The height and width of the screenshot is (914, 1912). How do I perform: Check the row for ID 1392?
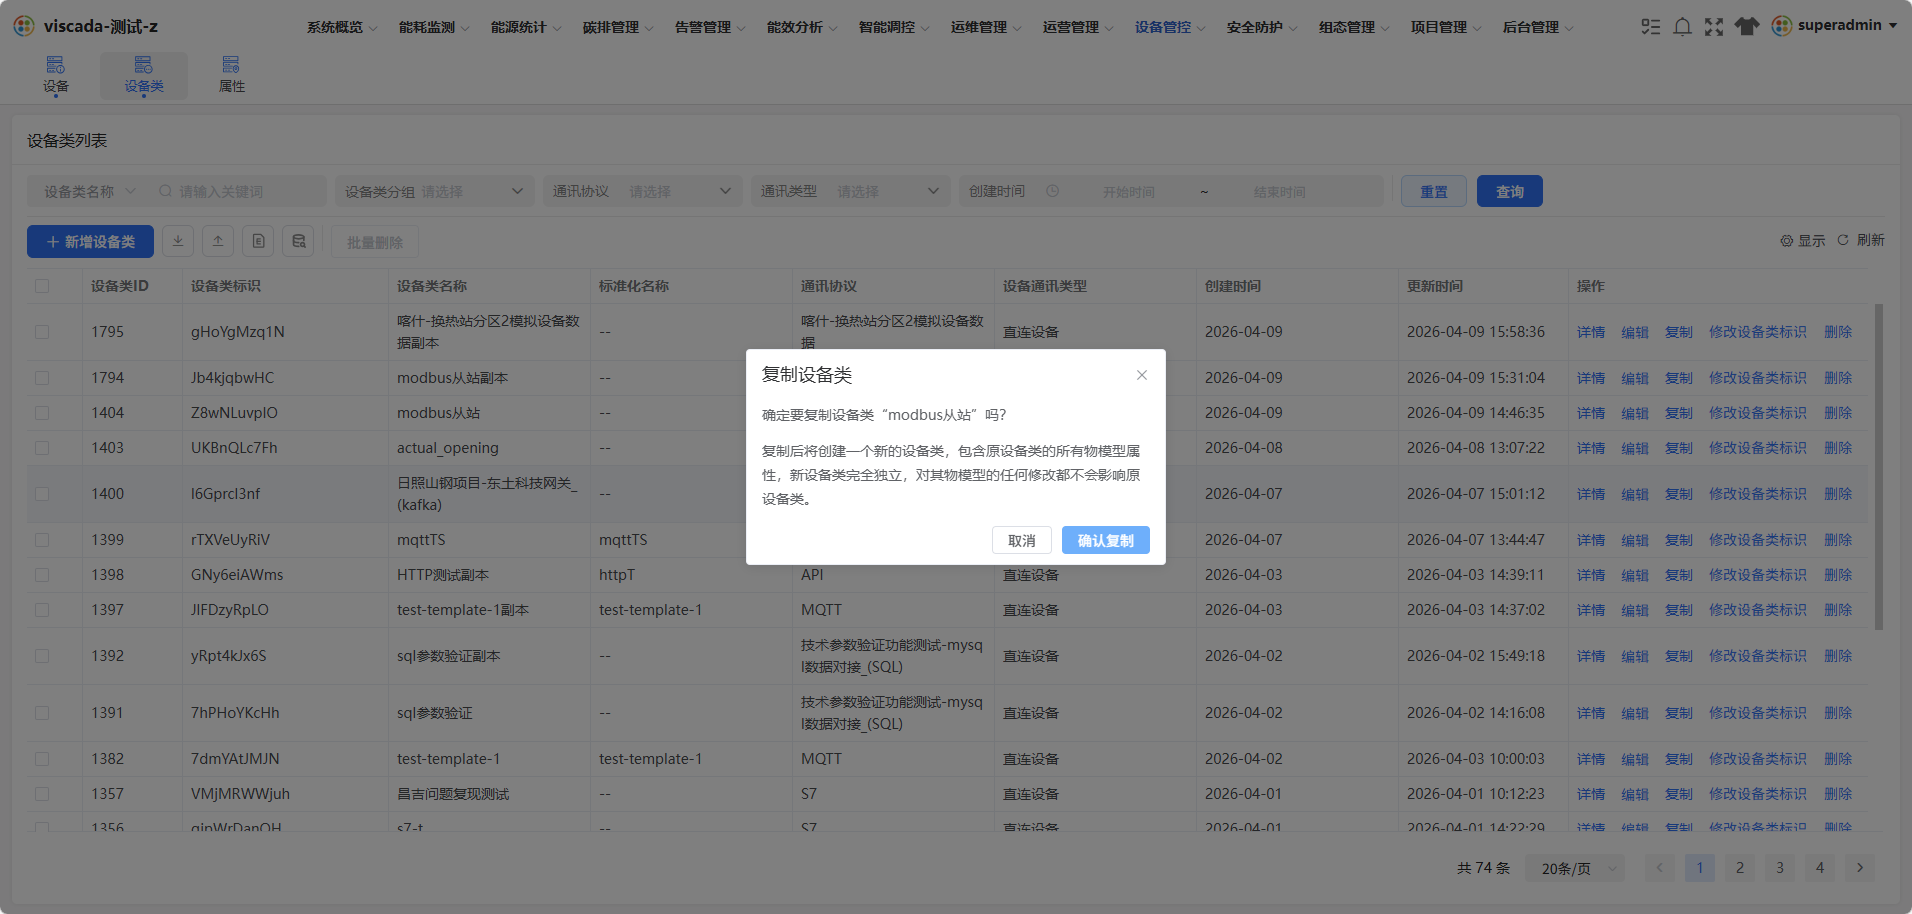42,656
